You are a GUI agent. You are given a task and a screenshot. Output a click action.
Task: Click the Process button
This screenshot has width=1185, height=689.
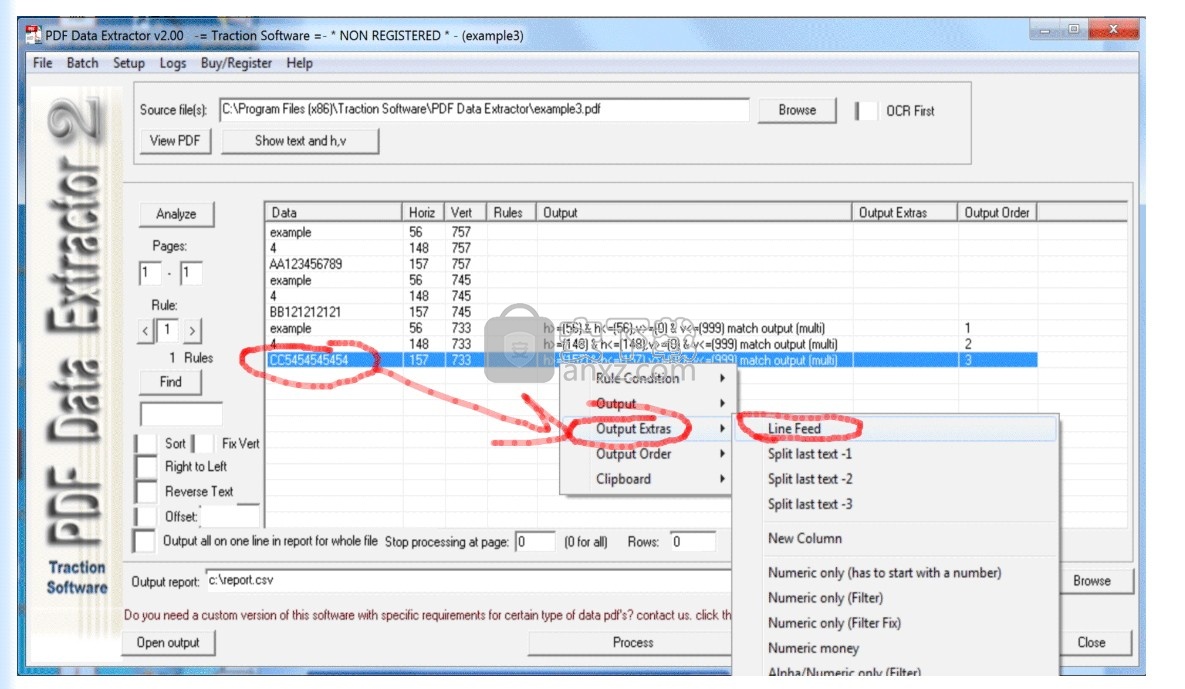tap(632, 642)
